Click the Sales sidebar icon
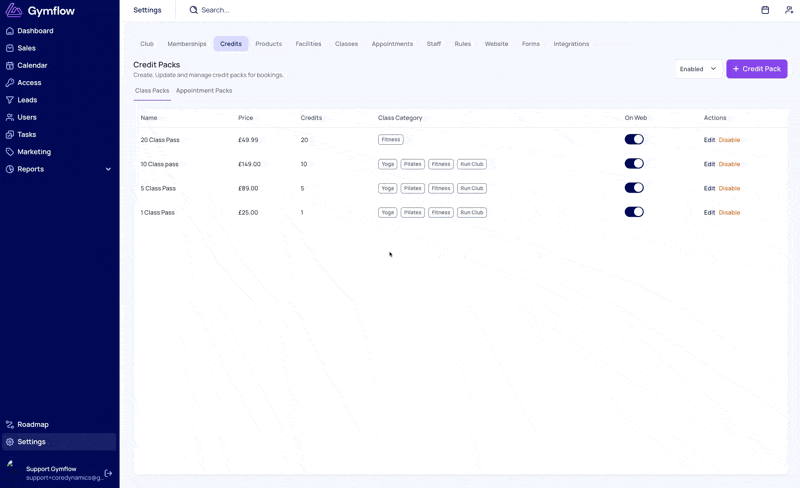Viewport: 800px width, 488px height. pos(10,48)
